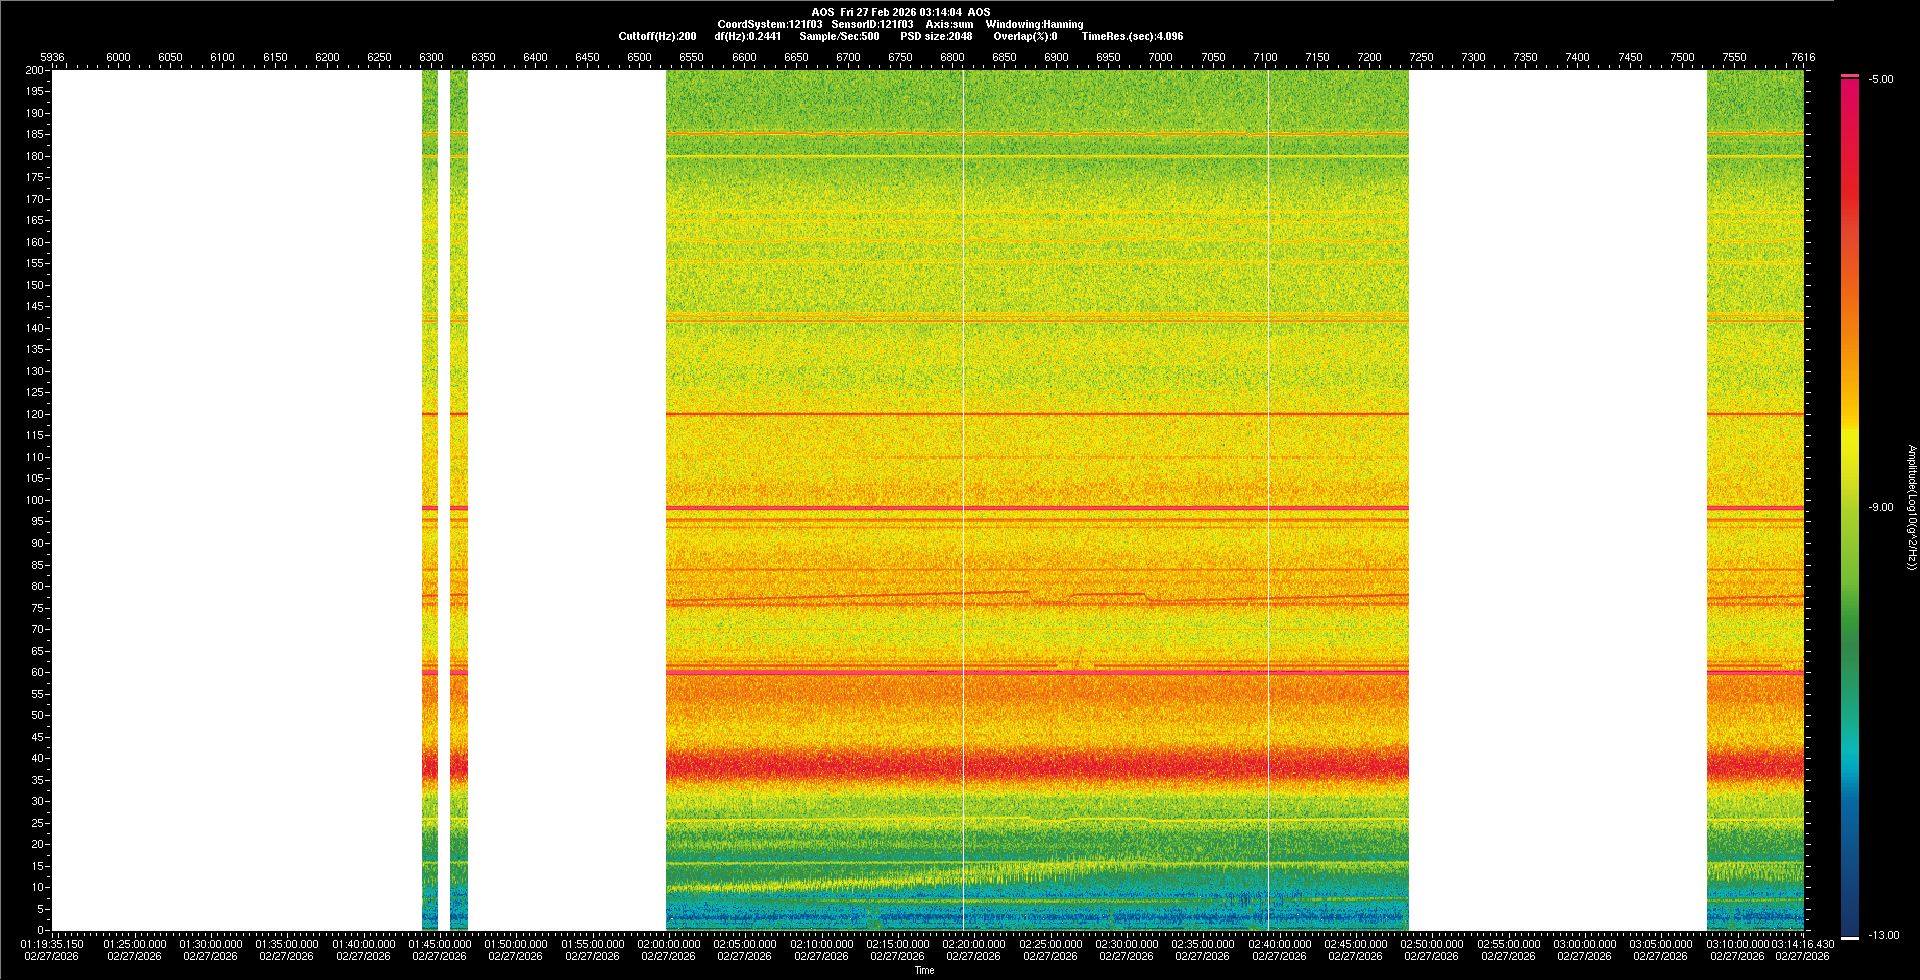Click the Overlap(%):0 parameter text
Screen dimensions: 1920x980
click(1025, 36)
